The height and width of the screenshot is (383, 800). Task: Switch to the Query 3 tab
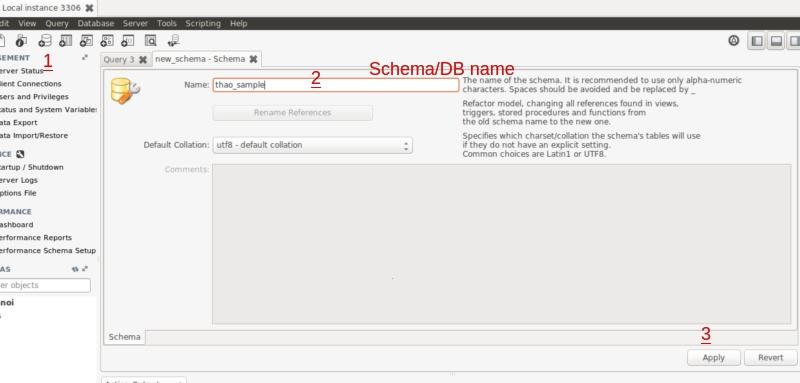pyautogui.click(x=119, y=60)
